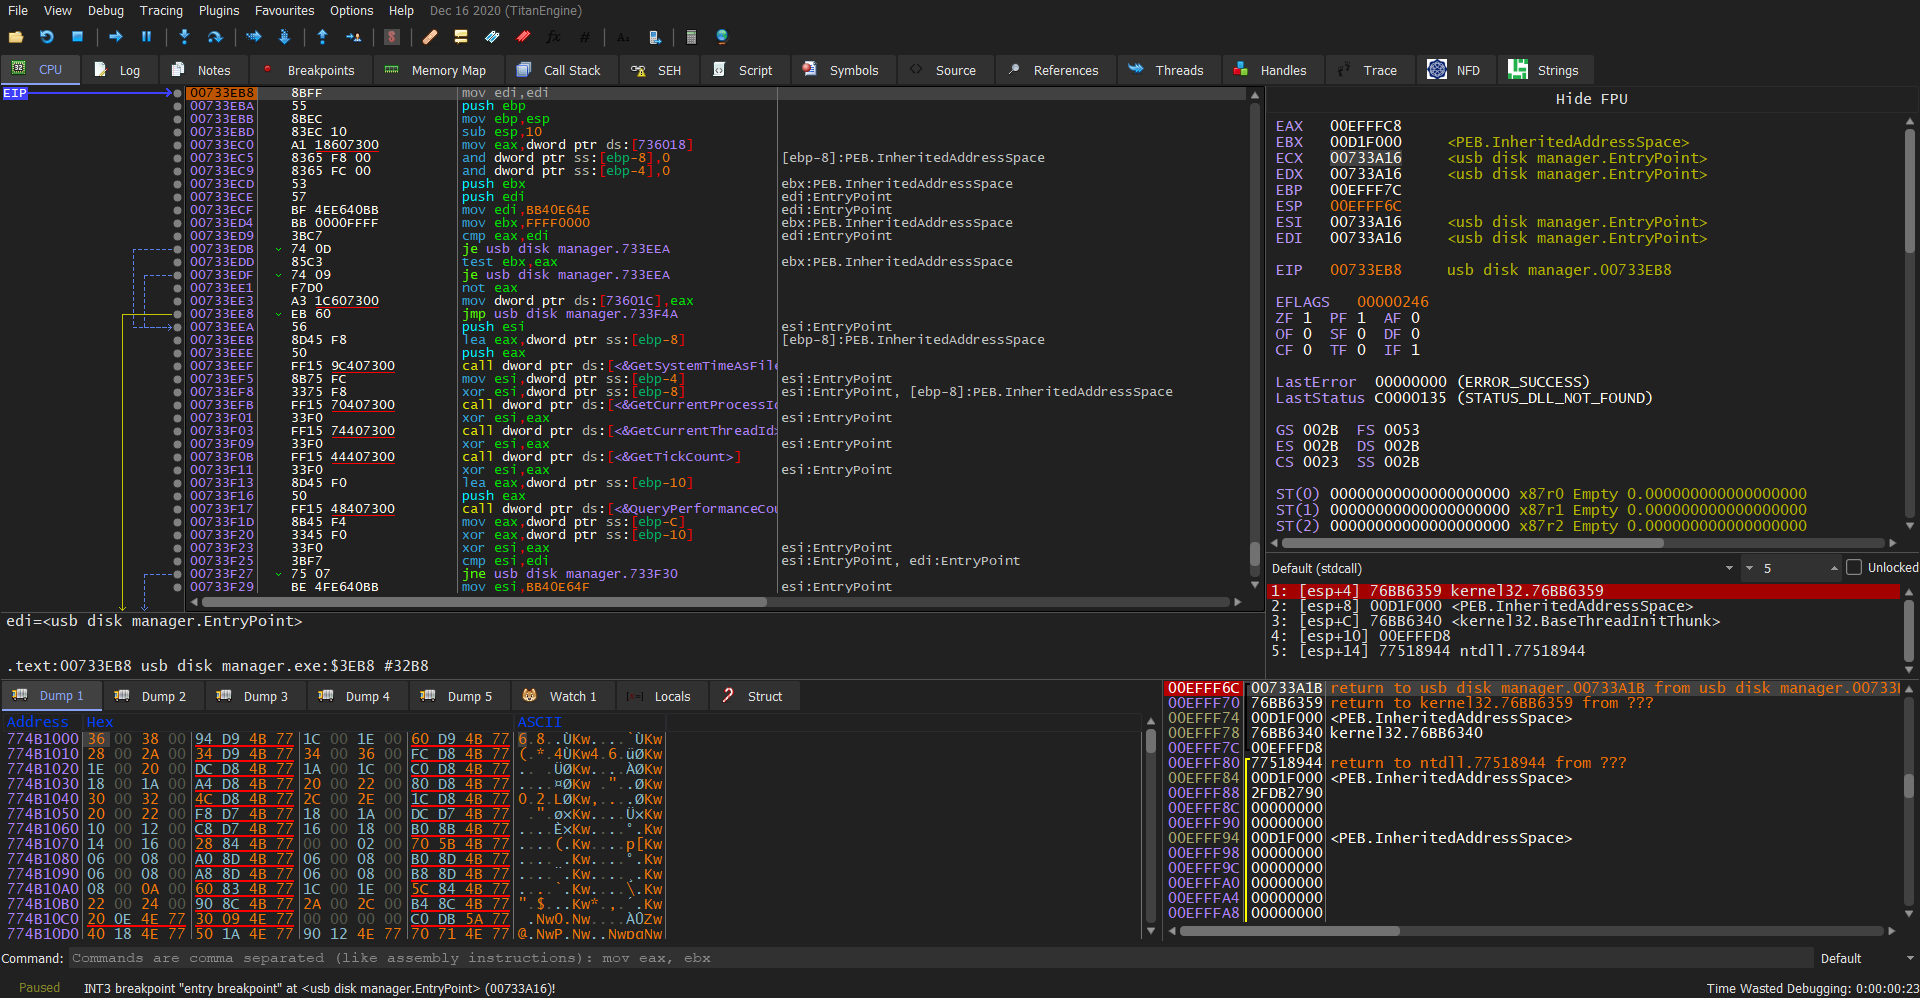
Task: Toggle breakpoint bullet at address 00733EBA
Action: click(177, 106)
